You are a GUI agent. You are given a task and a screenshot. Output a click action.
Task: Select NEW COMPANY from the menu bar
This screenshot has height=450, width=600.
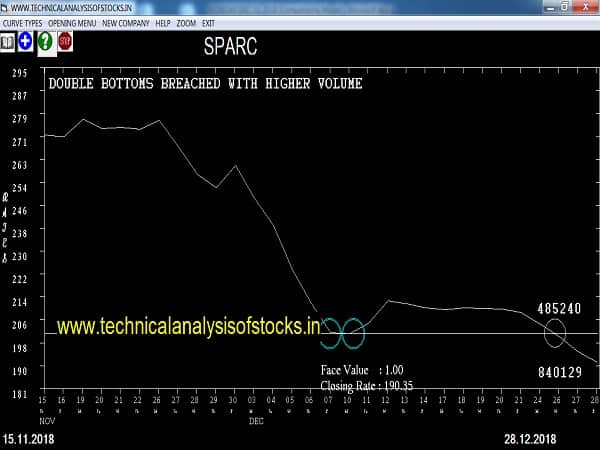(126, 22)
